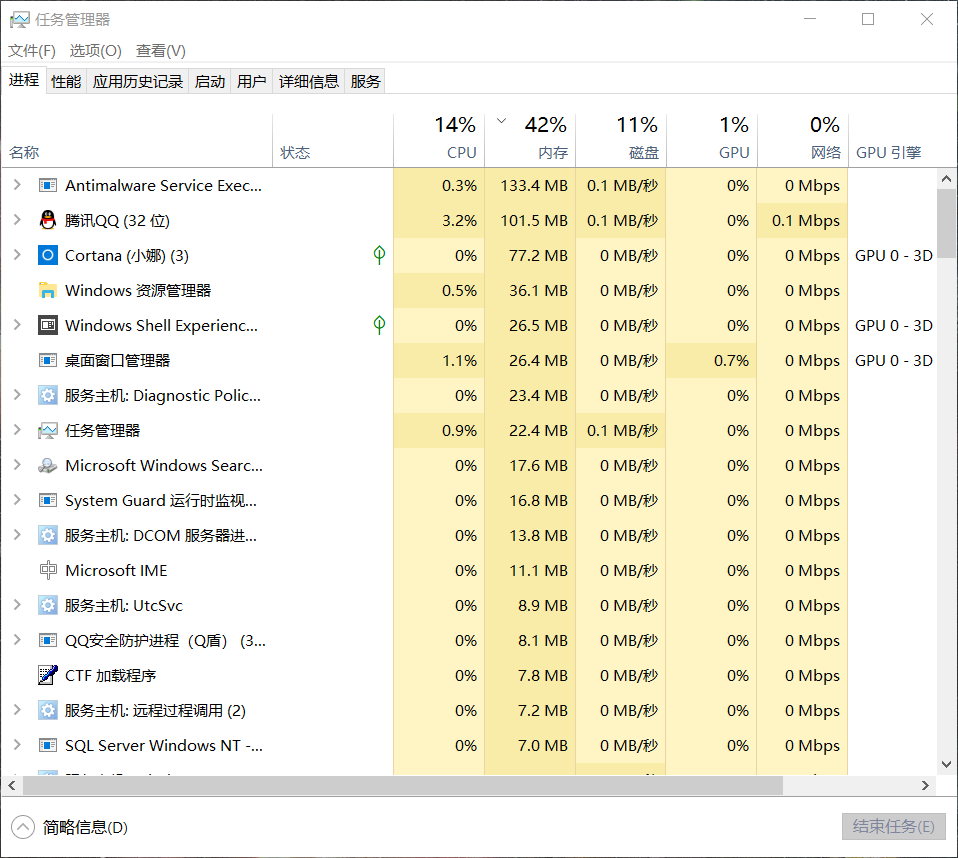This screenshot has height=858, width=958.
Task: Click the Microsoft IME icon
Action: 48,570
